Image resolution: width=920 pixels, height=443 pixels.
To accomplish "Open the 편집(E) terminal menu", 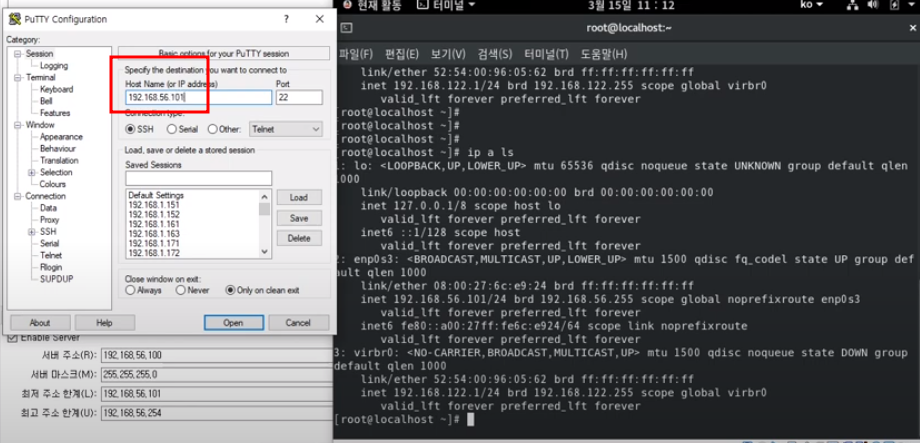I will (401, 54).
